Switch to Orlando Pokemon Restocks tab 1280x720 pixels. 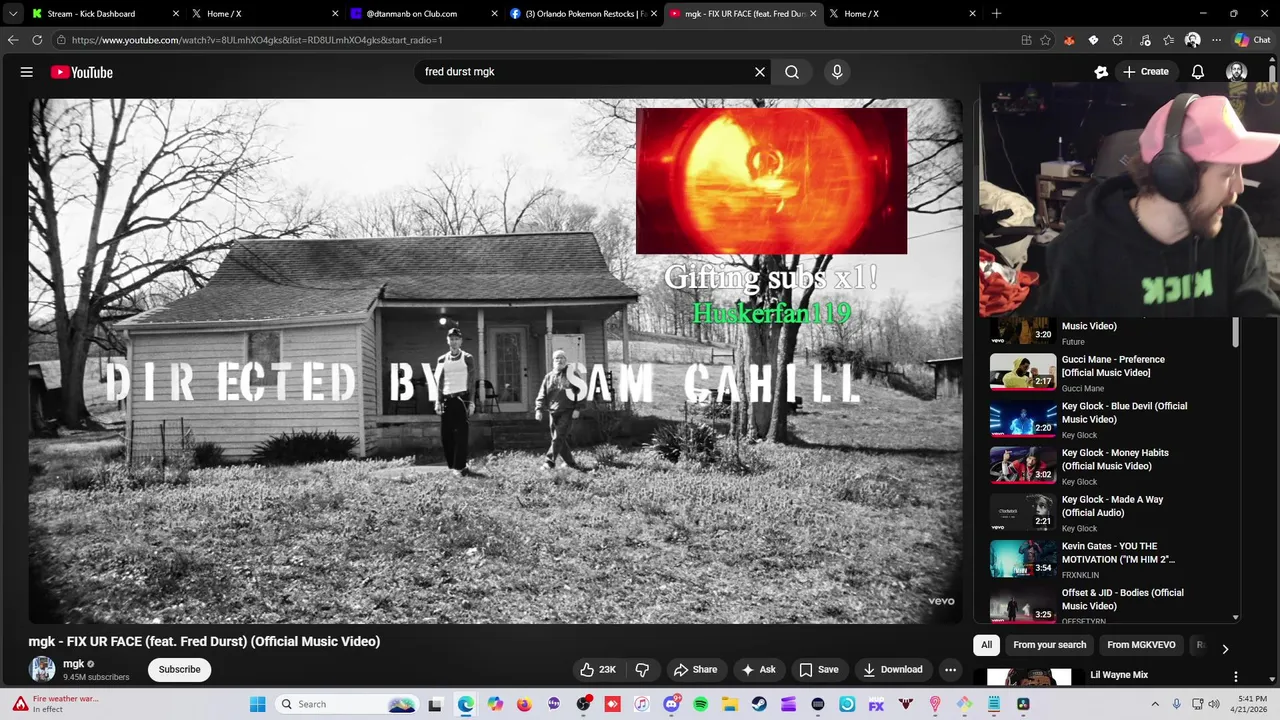click(x=584, y=14)
